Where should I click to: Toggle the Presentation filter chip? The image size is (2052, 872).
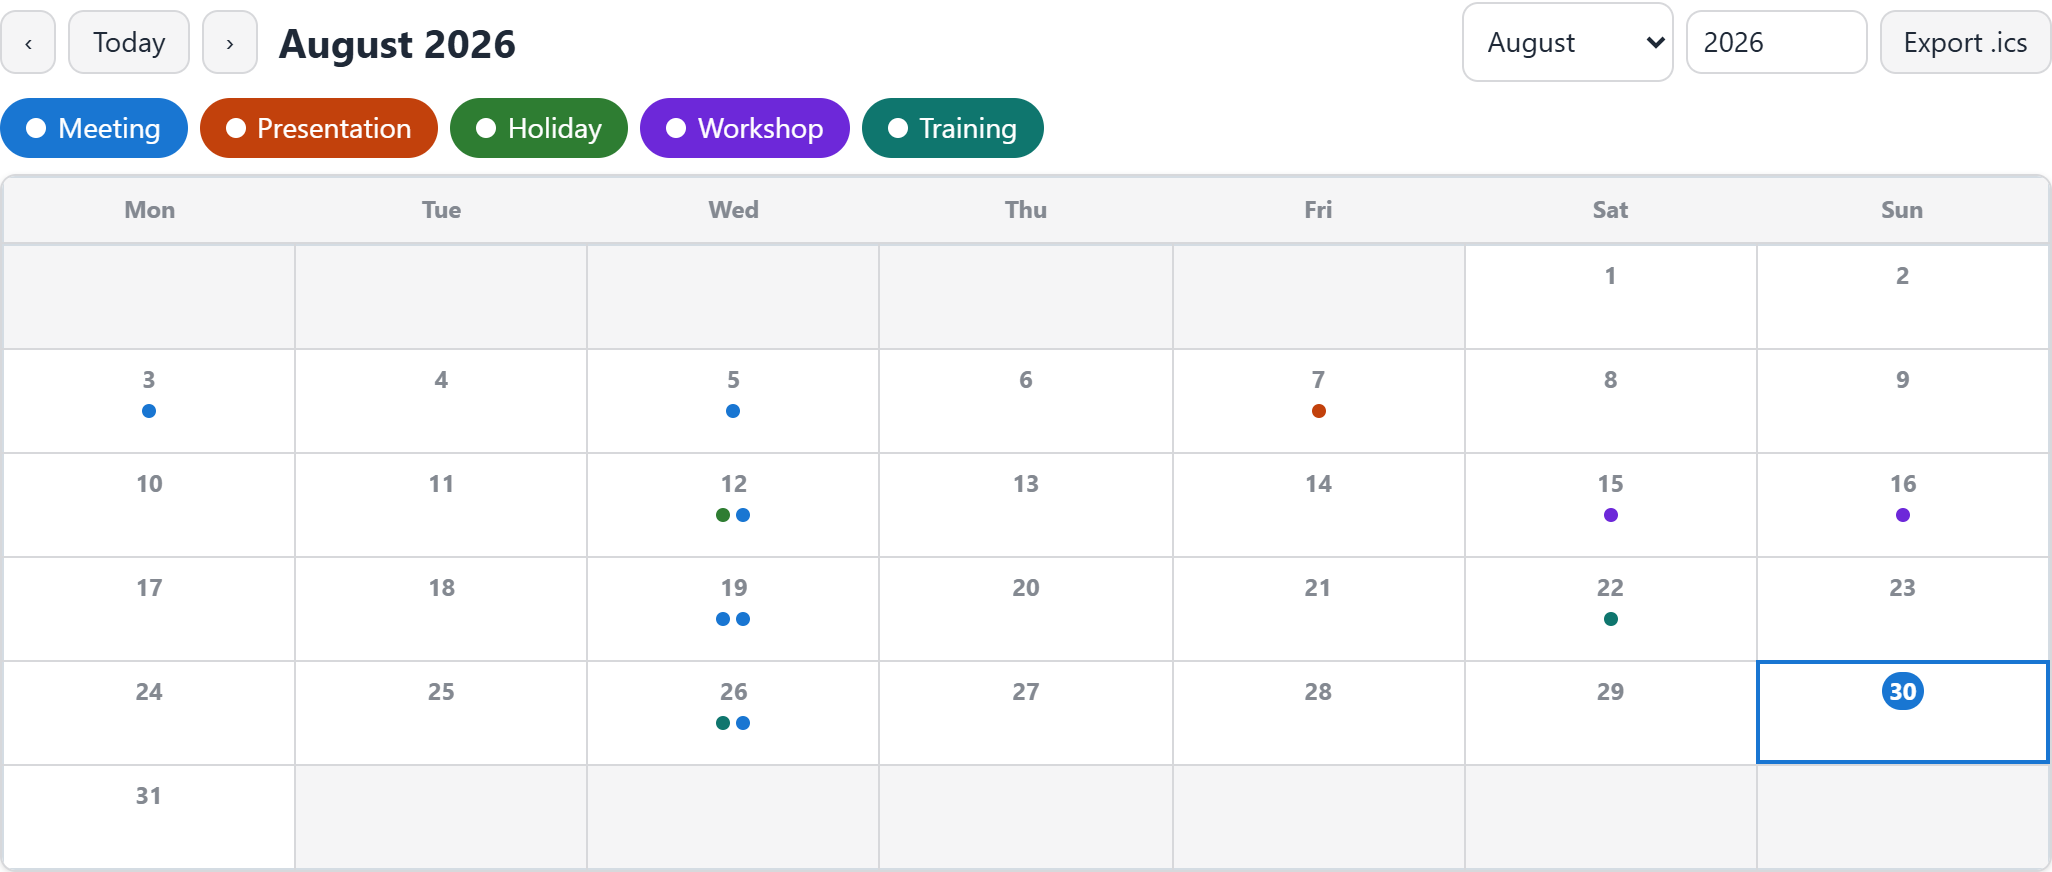(319, 128)
